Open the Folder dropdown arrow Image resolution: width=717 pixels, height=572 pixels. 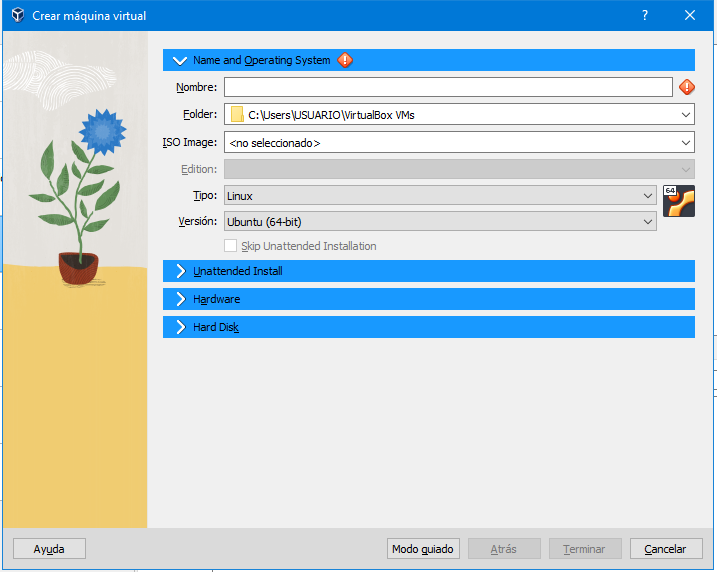(685, 115)
